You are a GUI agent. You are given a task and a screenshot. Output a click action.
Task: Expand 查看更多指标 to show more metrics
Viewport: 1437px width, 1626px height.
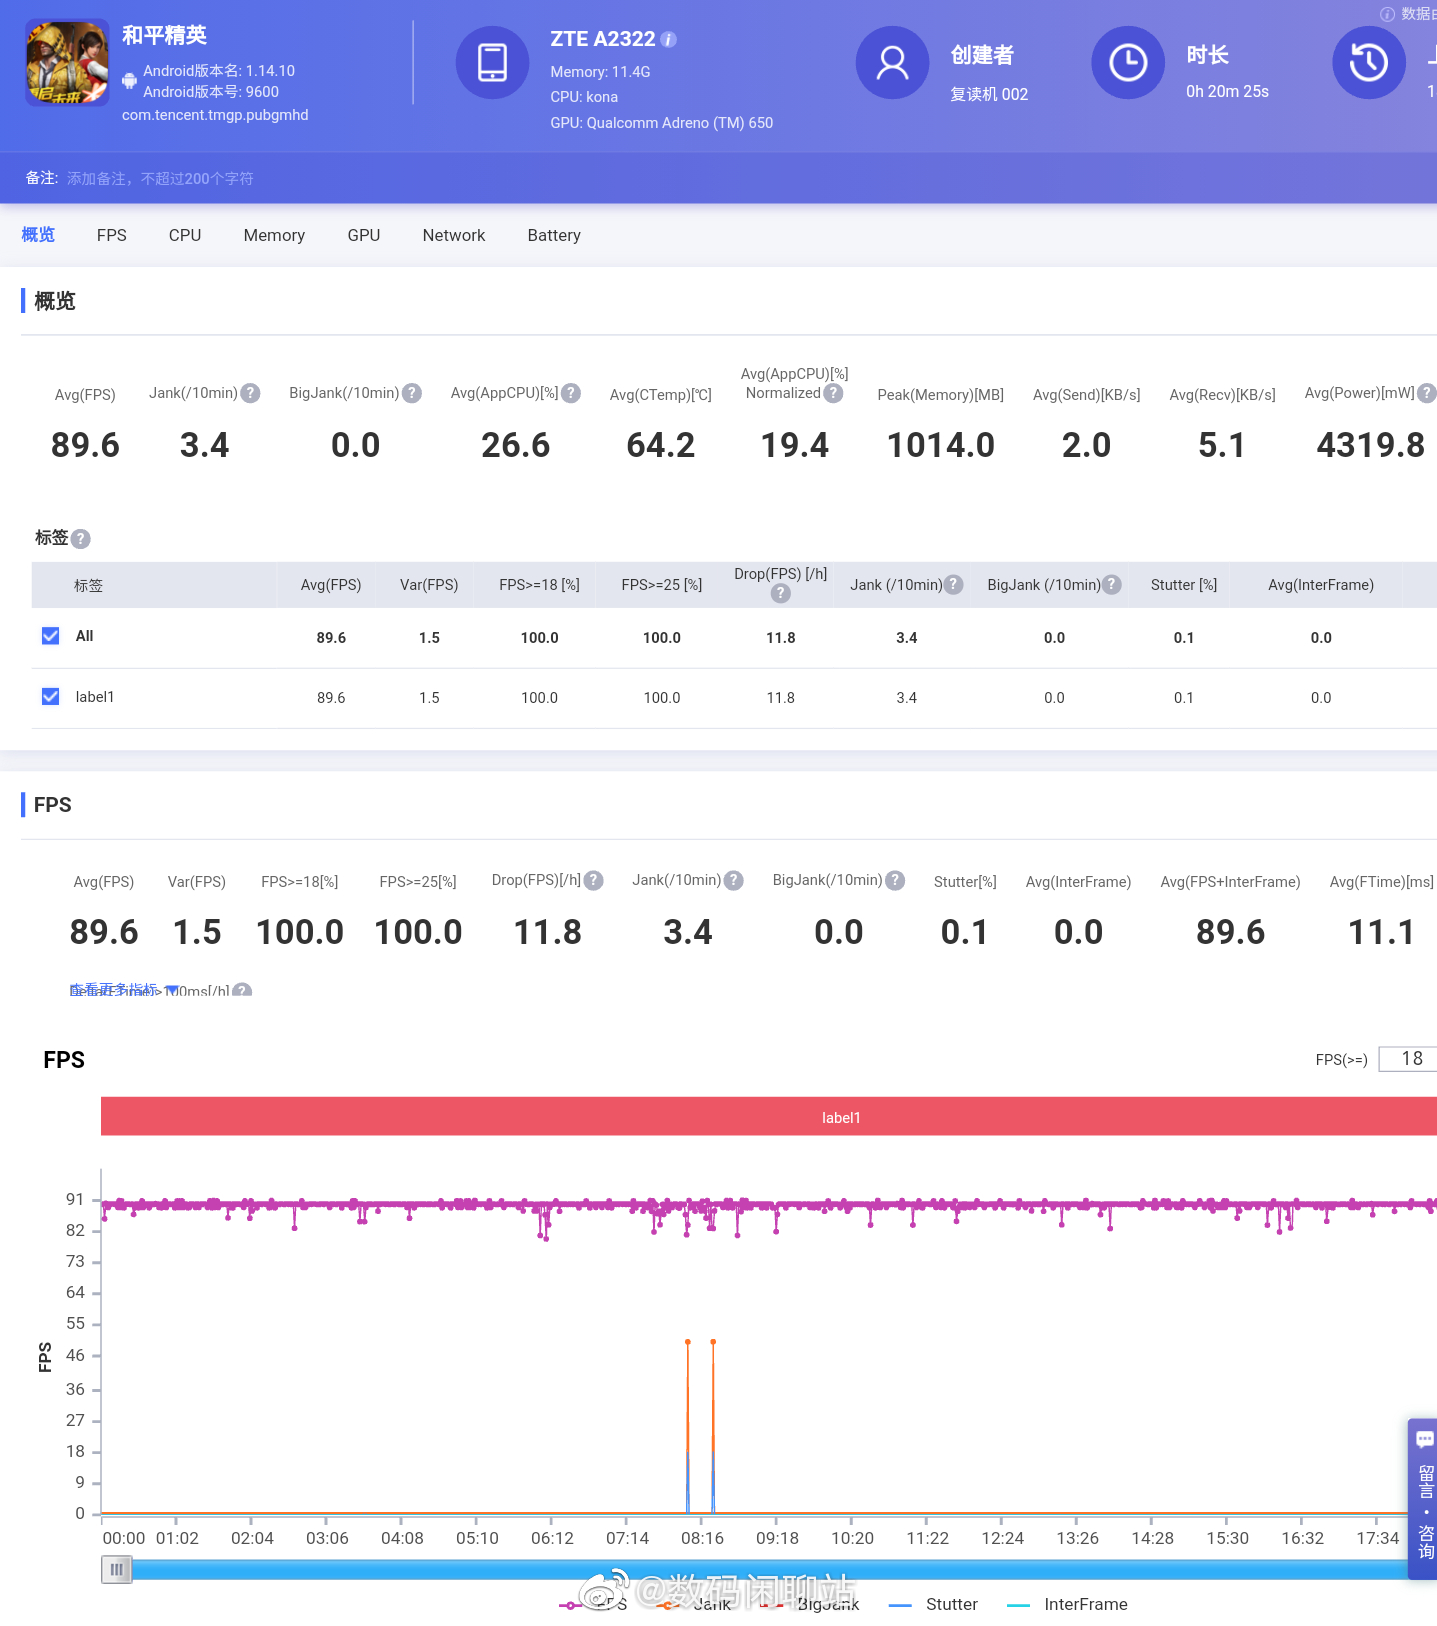pyautogui.click(x=114, y=990)
